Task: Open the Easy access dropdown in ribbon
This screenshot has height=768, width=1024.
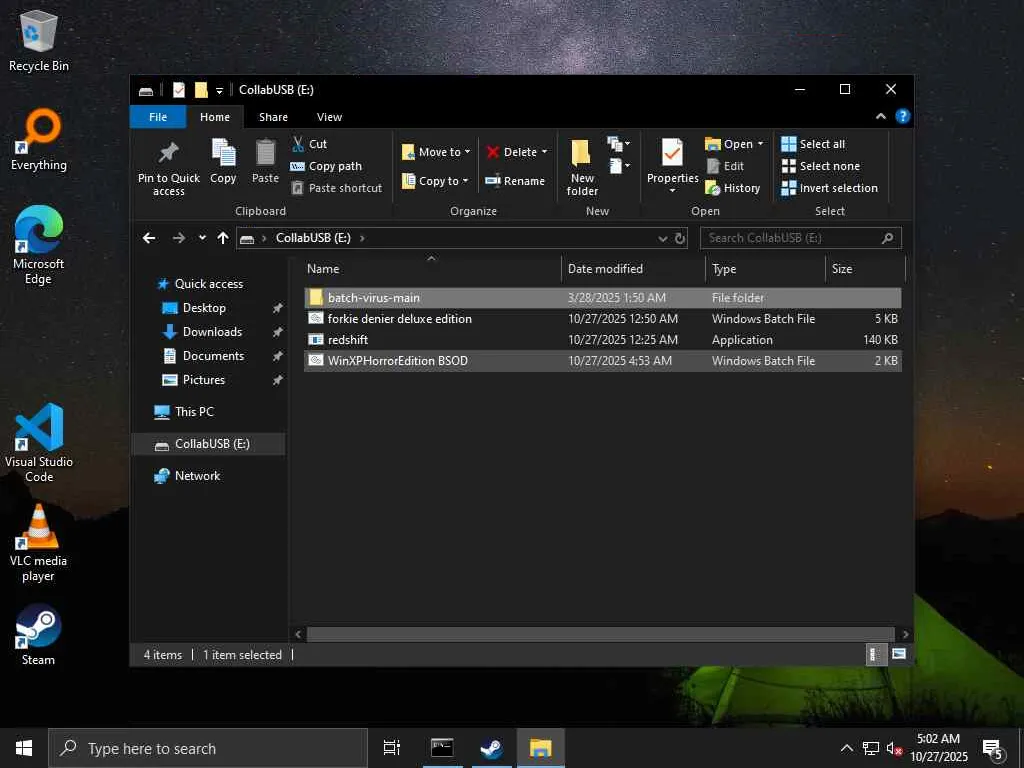Action: tap(619, 166)
